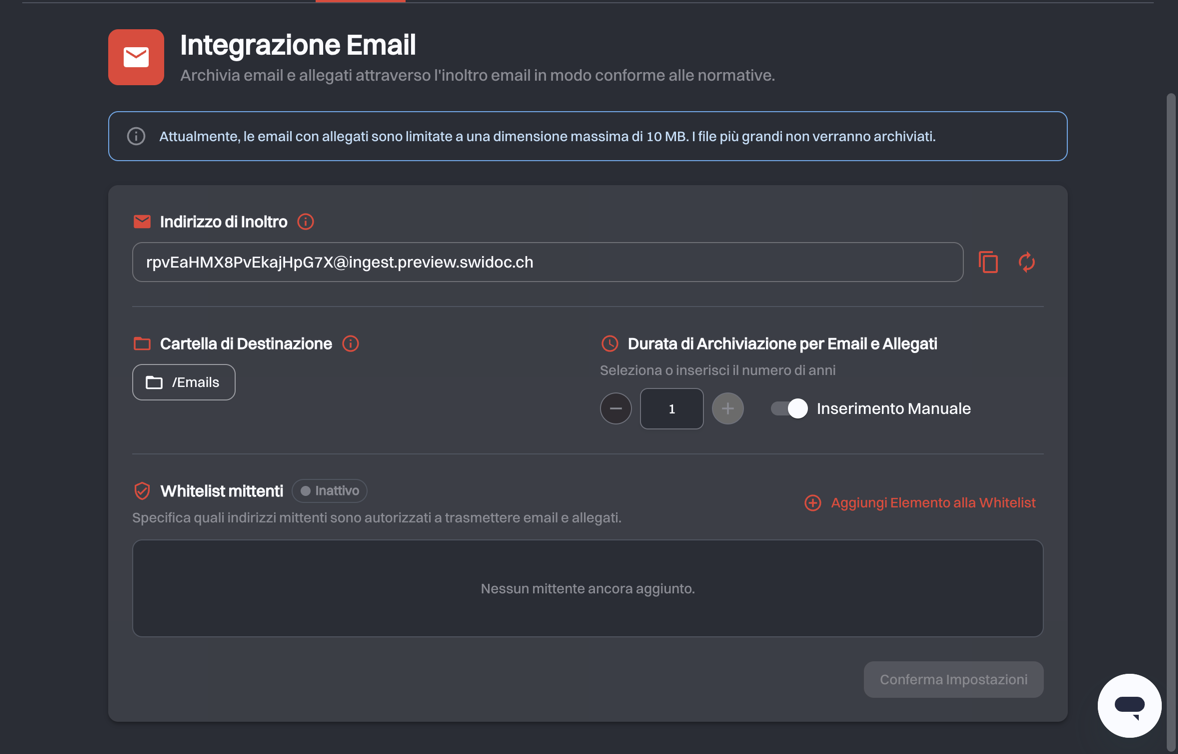Click the info icon in the 10 MB notice
The image size is (1178, 754).
point(136,136)
